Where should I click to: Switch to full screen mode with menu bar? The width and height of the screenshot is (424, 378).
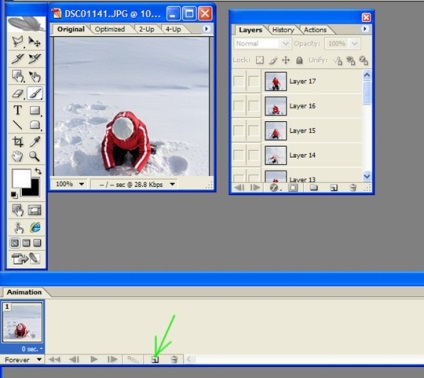(26, 243)
